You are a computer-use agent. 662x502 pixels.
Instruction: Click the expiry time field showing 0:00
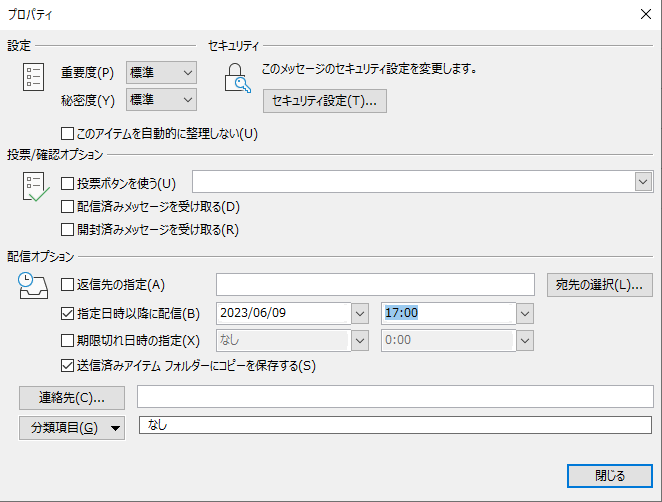click(x=448, y=340)
